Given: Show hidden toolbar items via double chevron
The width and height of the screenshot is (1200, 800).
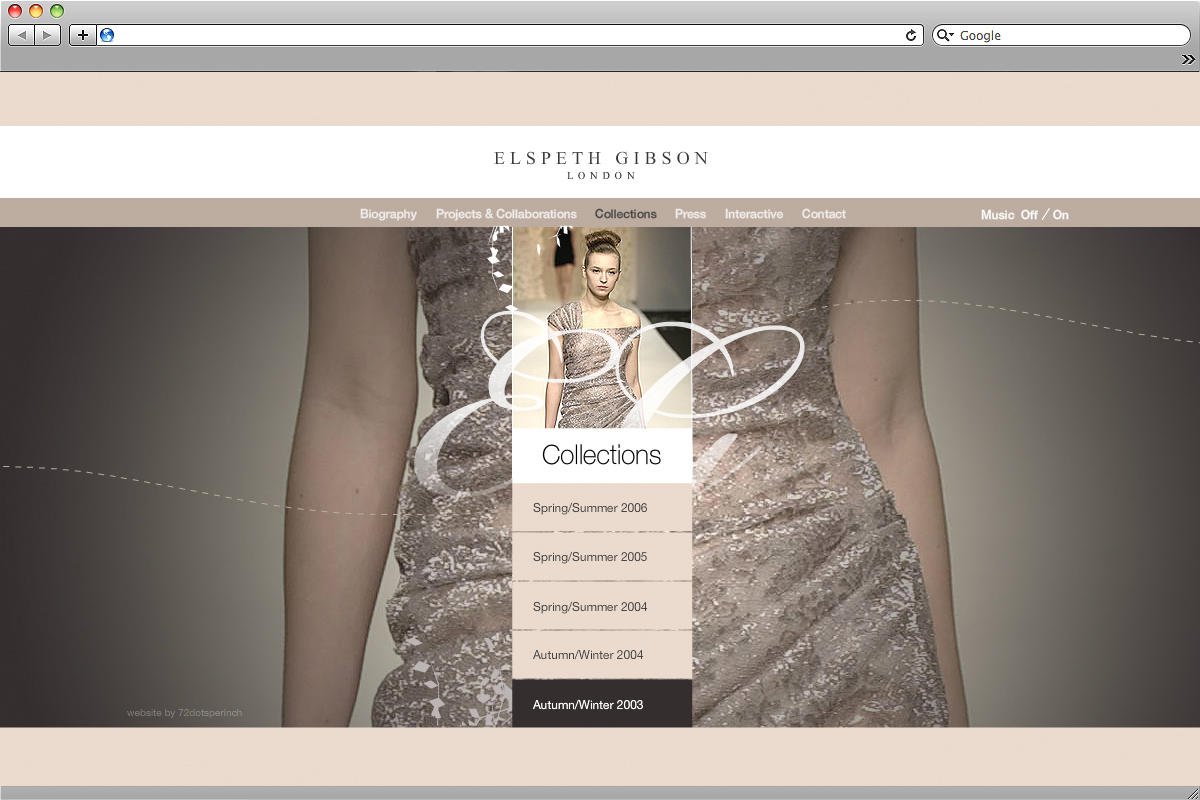Looking at the screenshot, I should [1188, 59].
